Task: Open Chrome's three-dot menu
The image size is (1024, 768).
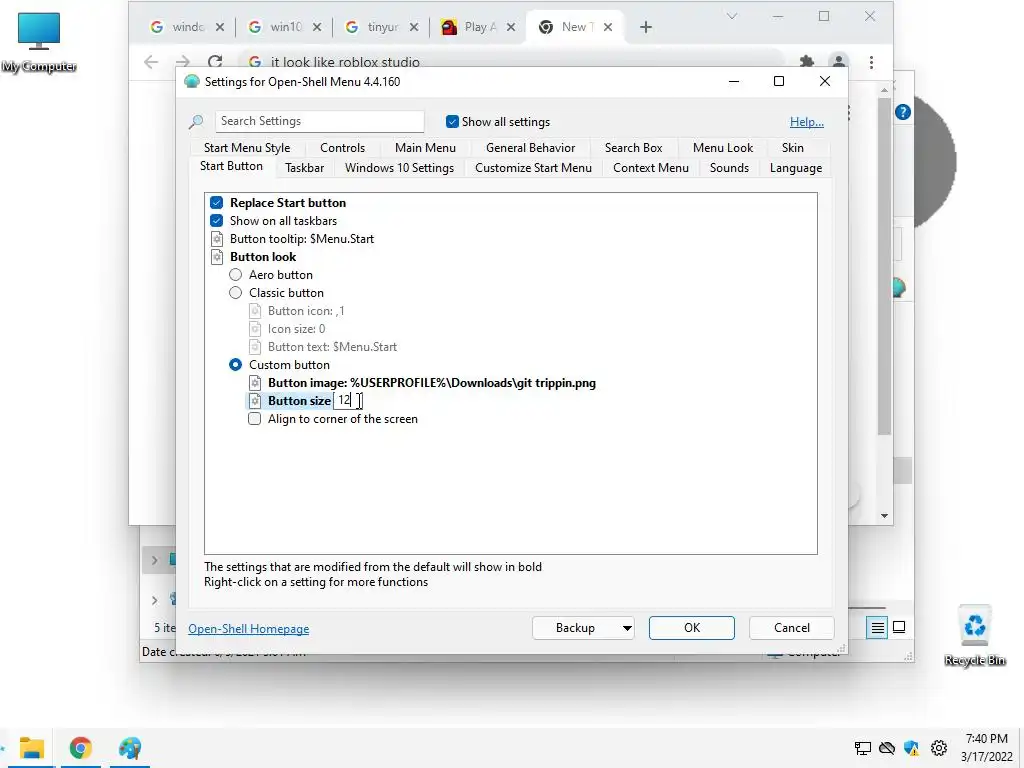Action: (871, 62)
